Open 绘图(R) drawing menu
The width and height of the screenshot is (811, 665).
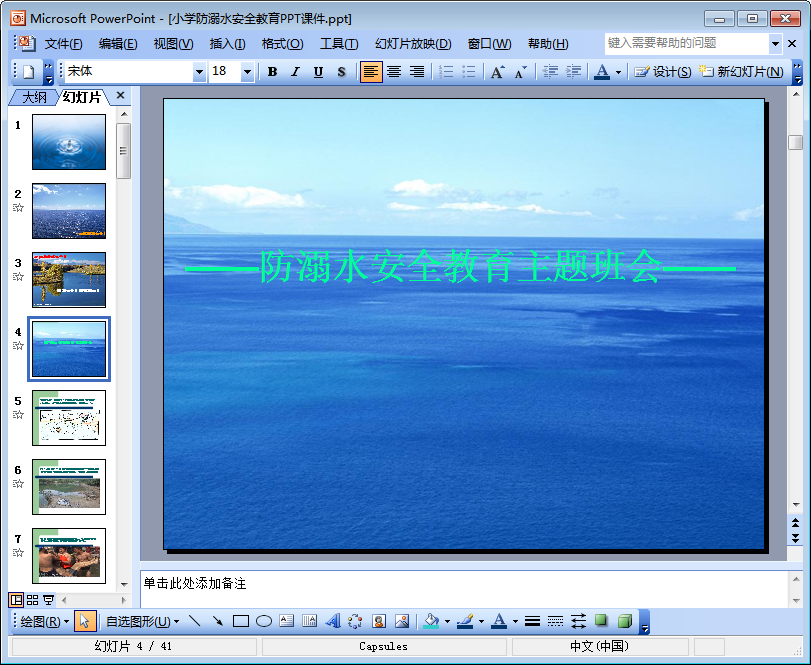(x=44, y=622)
